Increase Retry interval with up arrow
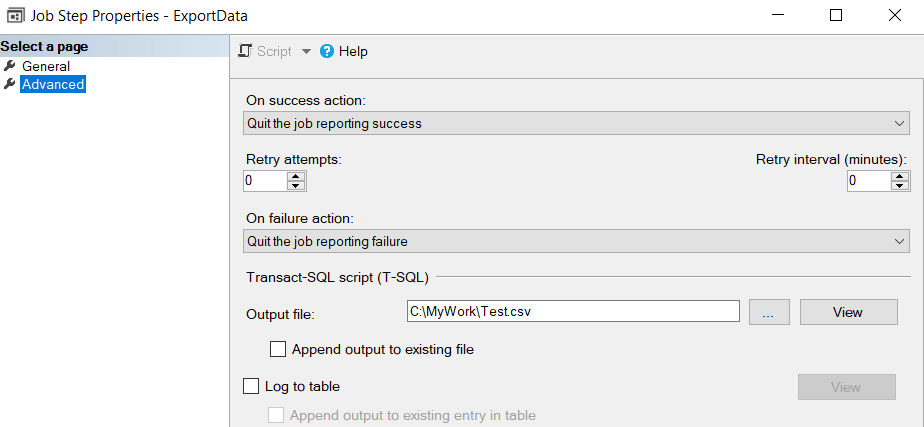Viewport: 924px width, 427px height. 899,176
